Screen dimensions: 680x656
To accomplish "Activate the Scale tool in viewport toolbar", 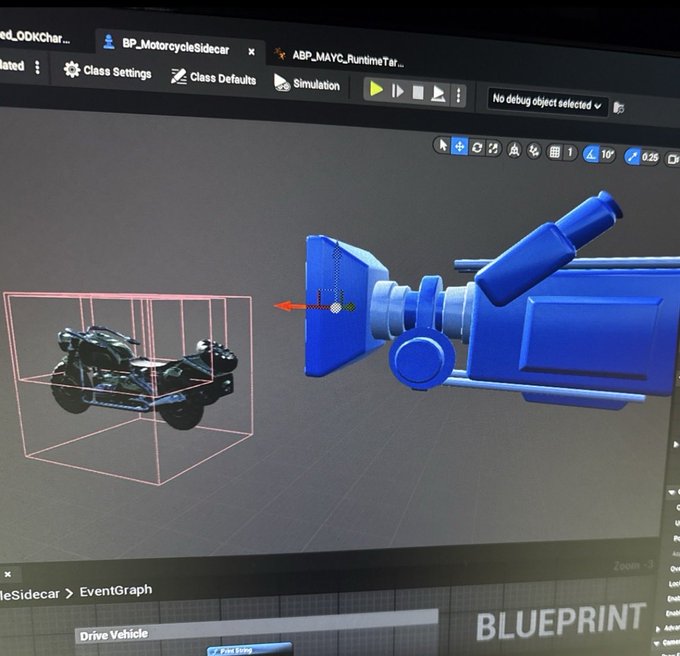I will (493, 149).
